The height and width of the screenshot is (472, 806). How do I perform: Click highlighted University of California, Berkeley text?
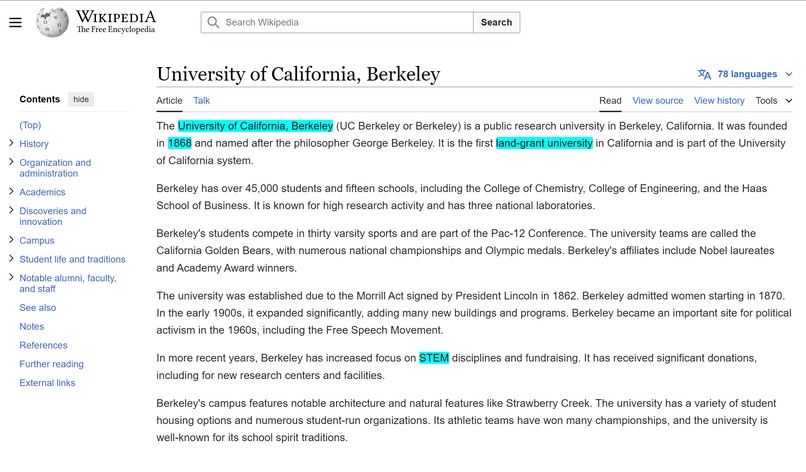pos(255,126)
